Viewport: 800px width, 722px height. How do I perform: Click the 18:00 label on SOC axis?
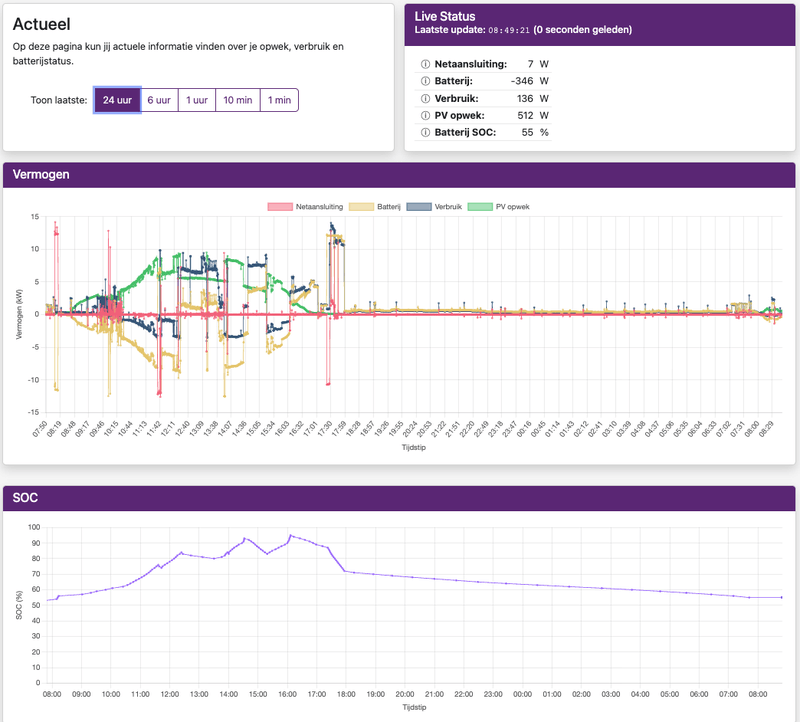pos(346,694)
